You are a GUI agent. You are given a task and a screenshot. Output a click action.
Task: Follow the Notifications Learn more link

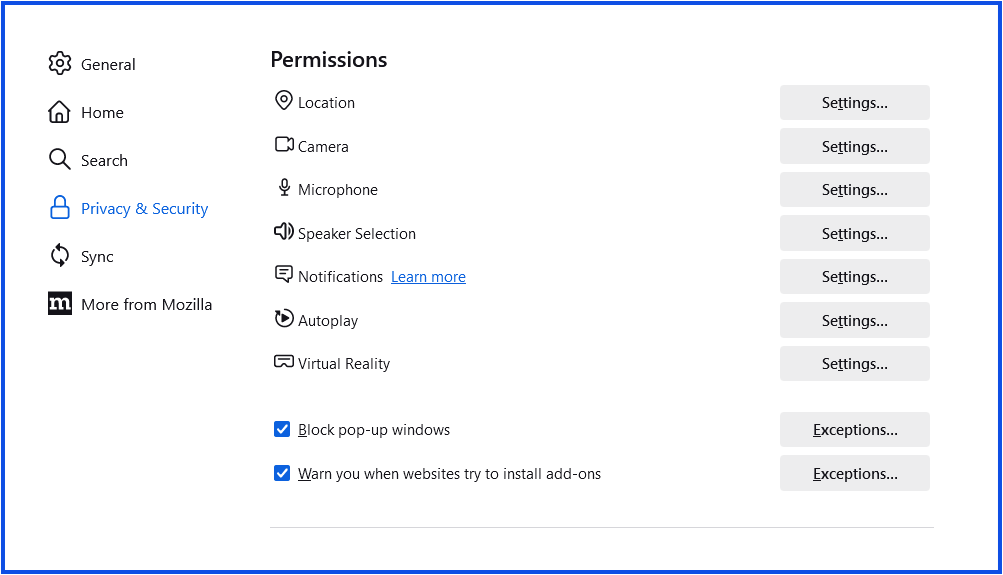pos(428,277)
